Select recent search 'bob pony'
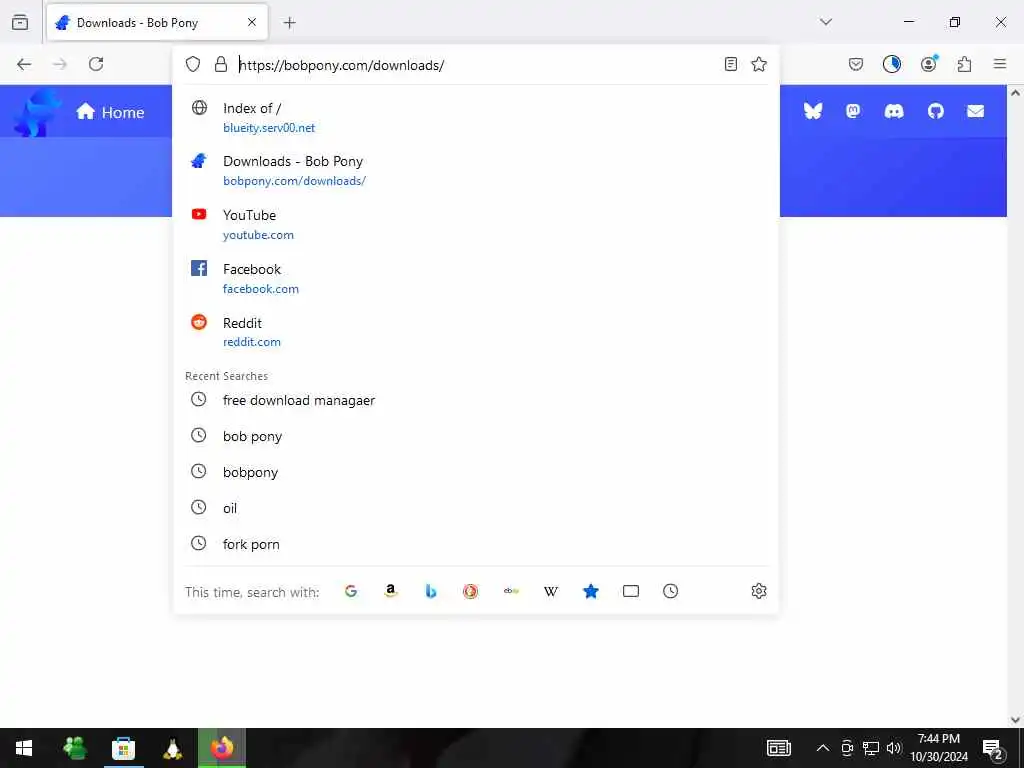 point(477,436)
